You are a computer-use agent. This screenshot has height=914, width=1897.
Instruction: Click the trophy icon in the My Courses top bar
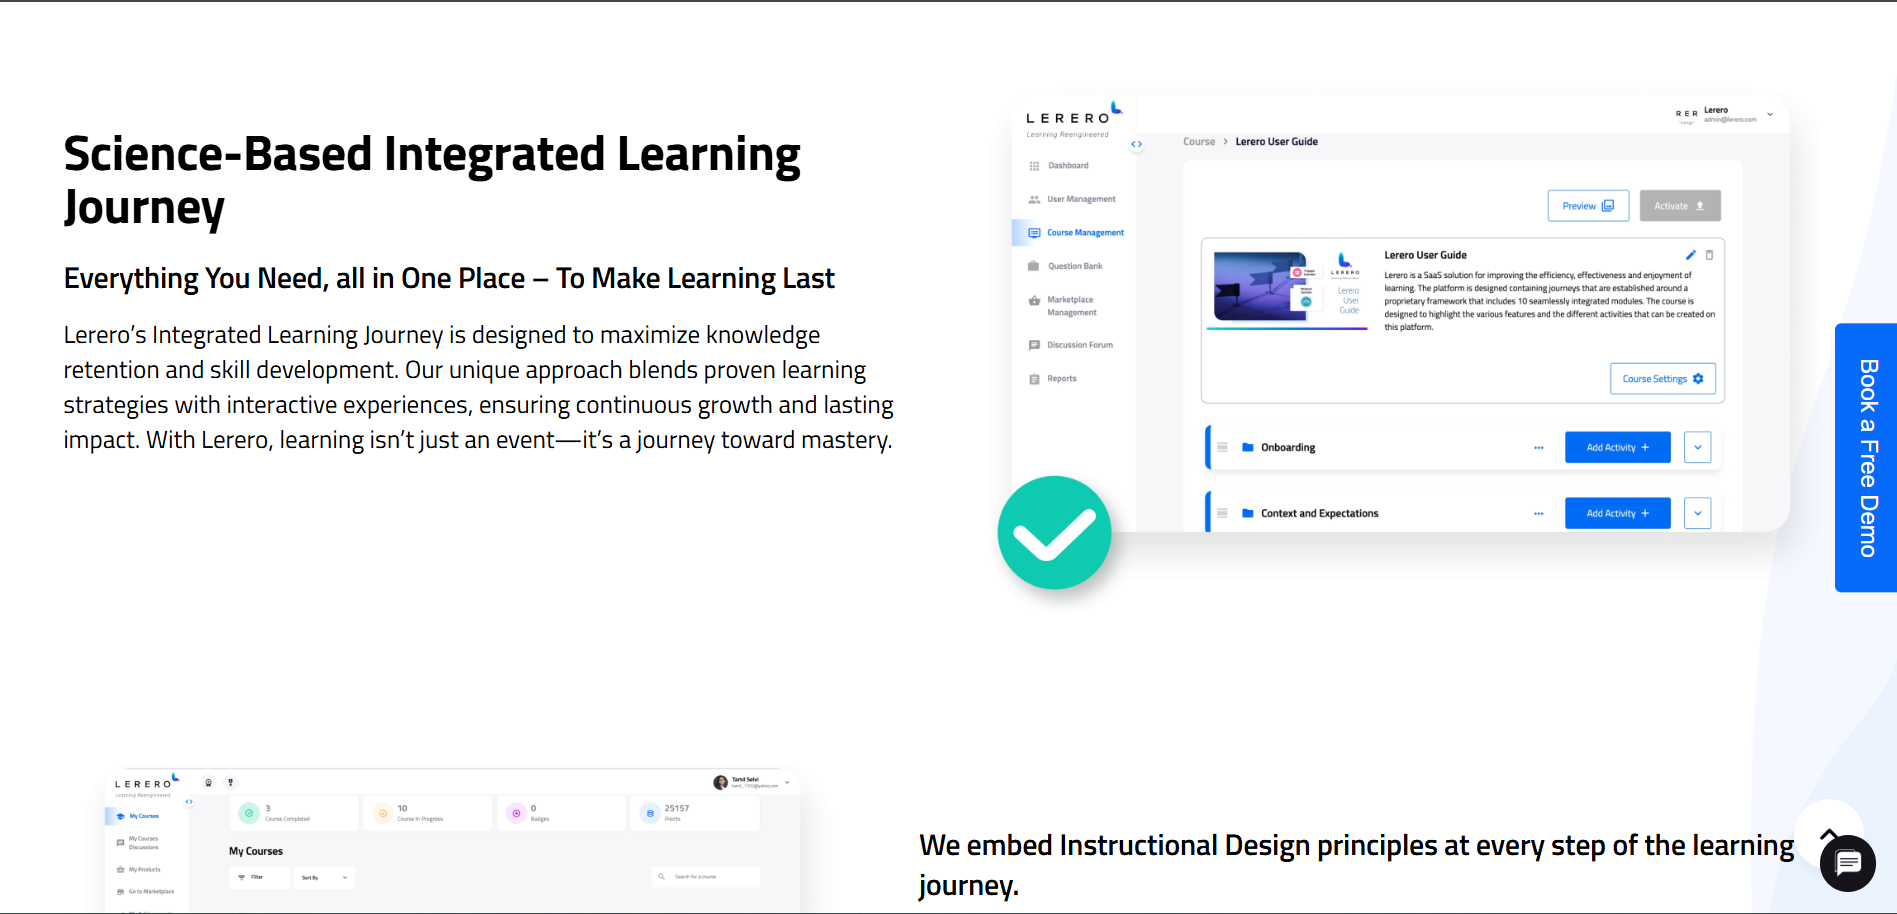(230, 783)
